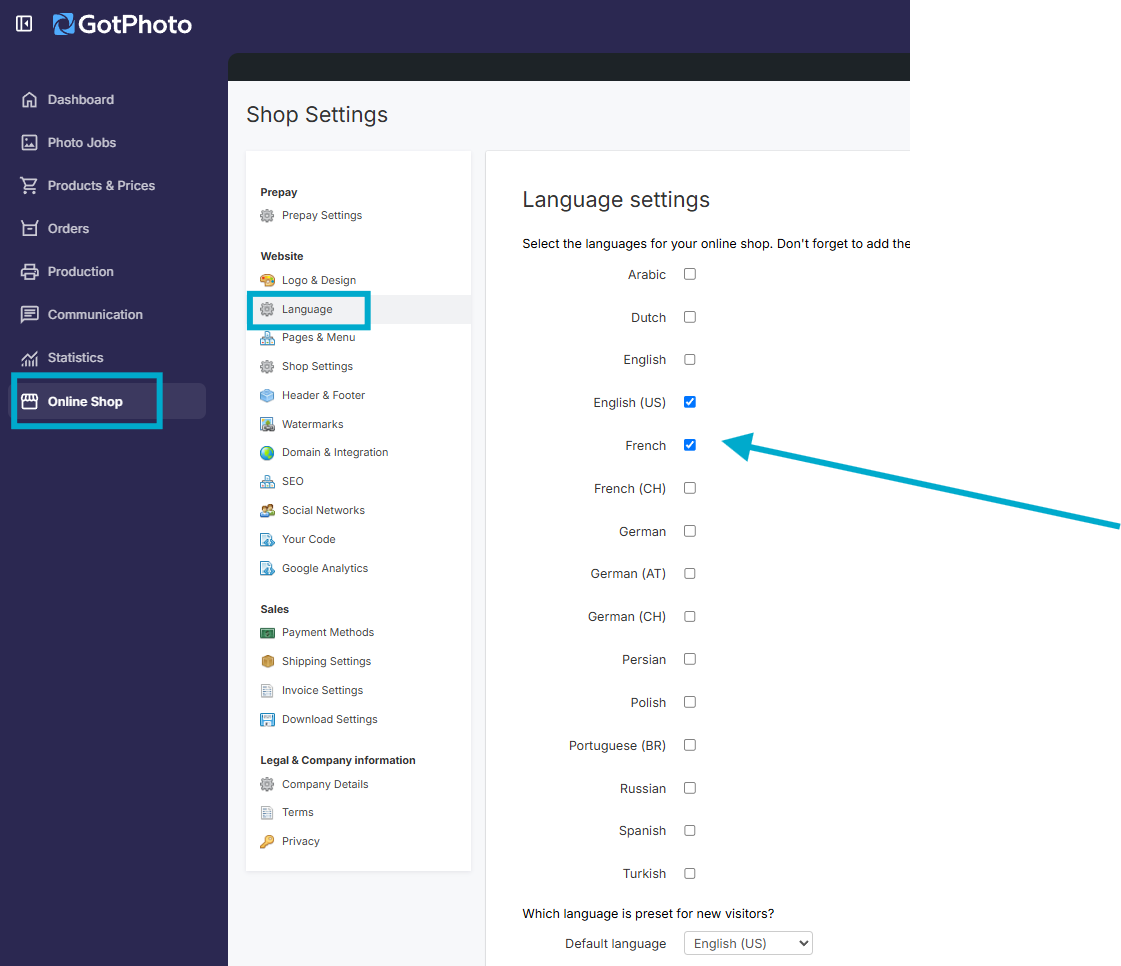The image size is (1121, 966).
Task: Open the Language settings link
Action: coord(307,309)
